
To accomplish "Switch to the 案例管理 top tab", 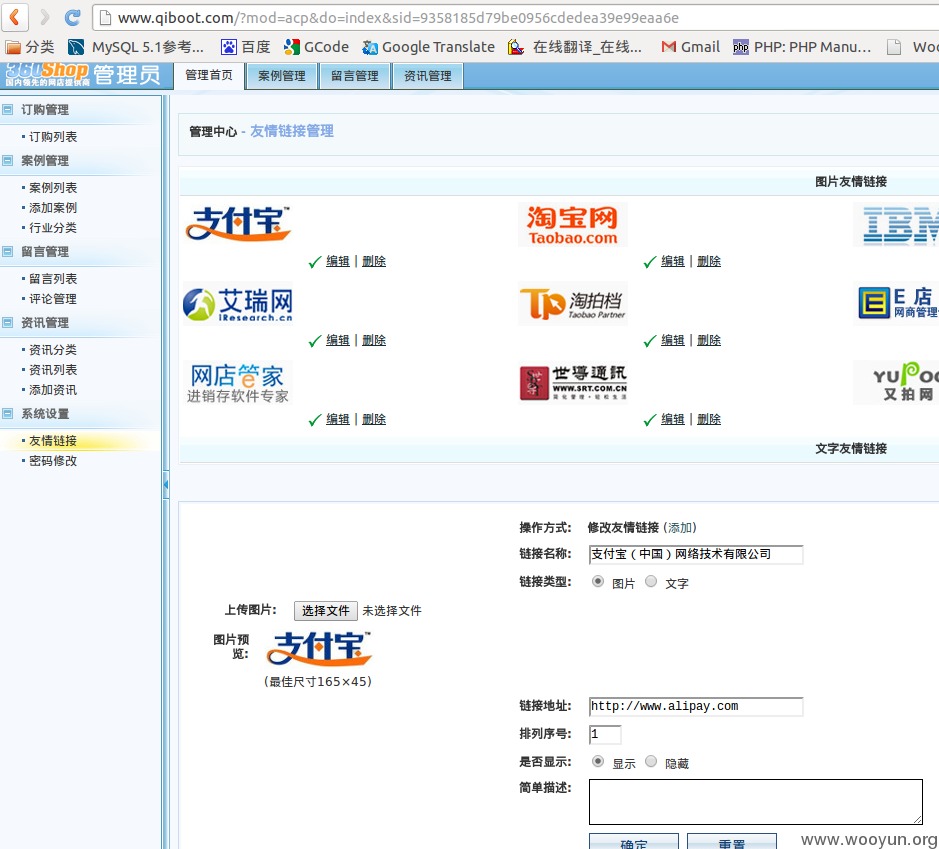I will pyautogui.click(x=281, y=76).
